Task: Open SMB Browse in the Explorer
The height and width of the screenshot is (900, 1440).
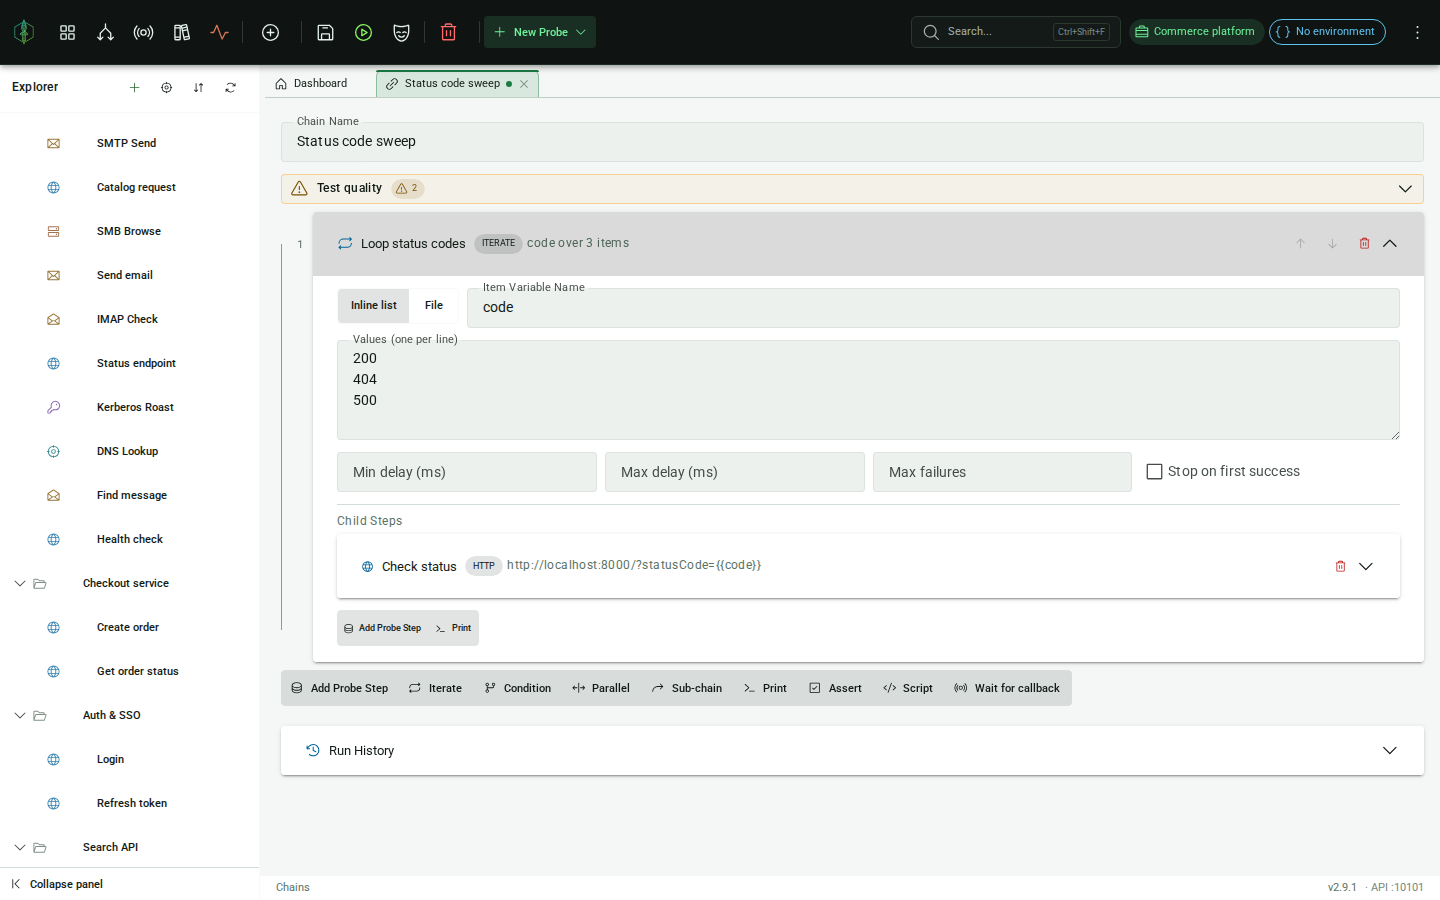Action: [x=128, y=231]
